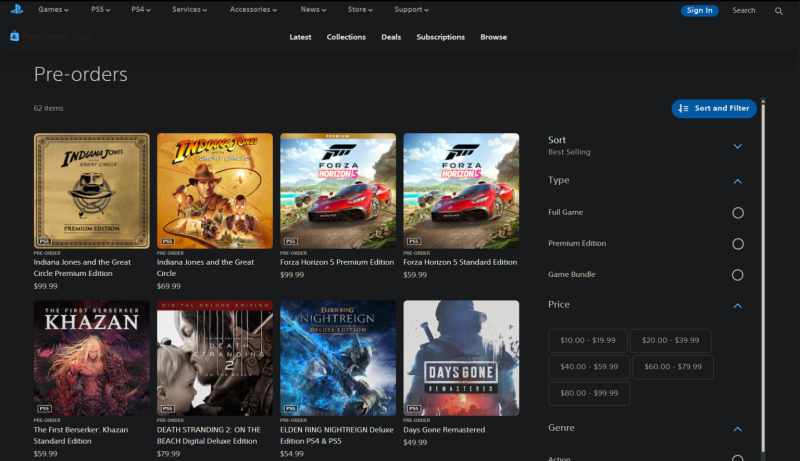Go to the Collections tab
The image size is (800, 461).
point(346,37)
